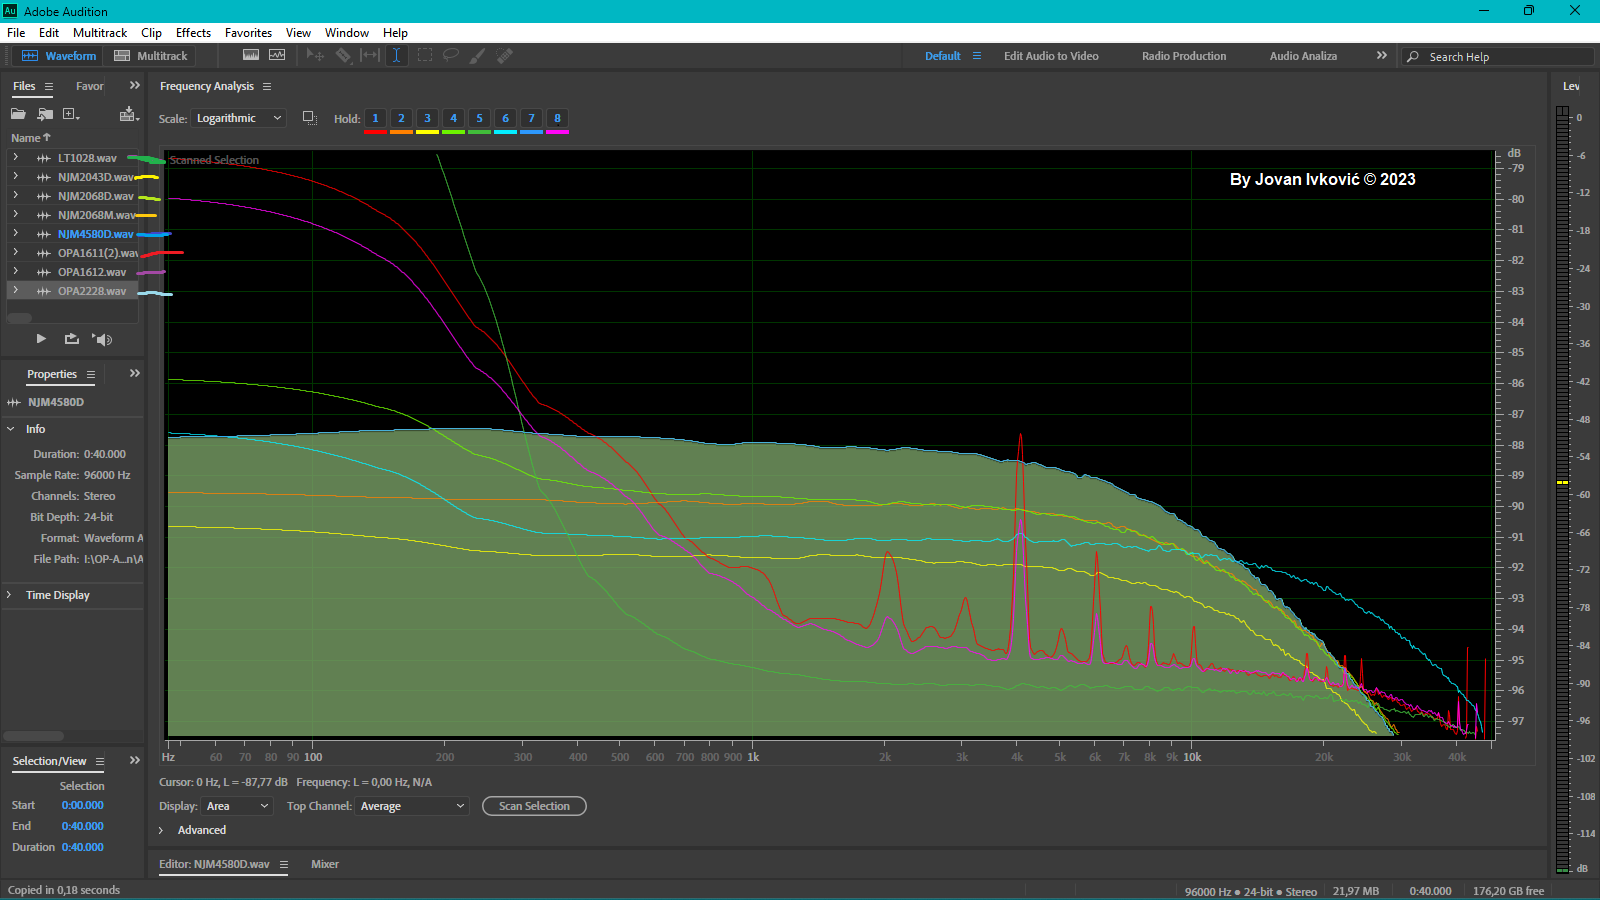
Task: Switch to Audio Analiza workspace
Action: 1303,56
